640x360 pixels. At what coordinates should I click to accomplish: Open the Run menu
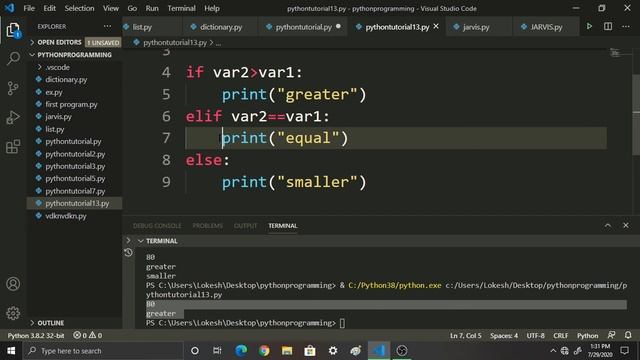click(152, 8)
